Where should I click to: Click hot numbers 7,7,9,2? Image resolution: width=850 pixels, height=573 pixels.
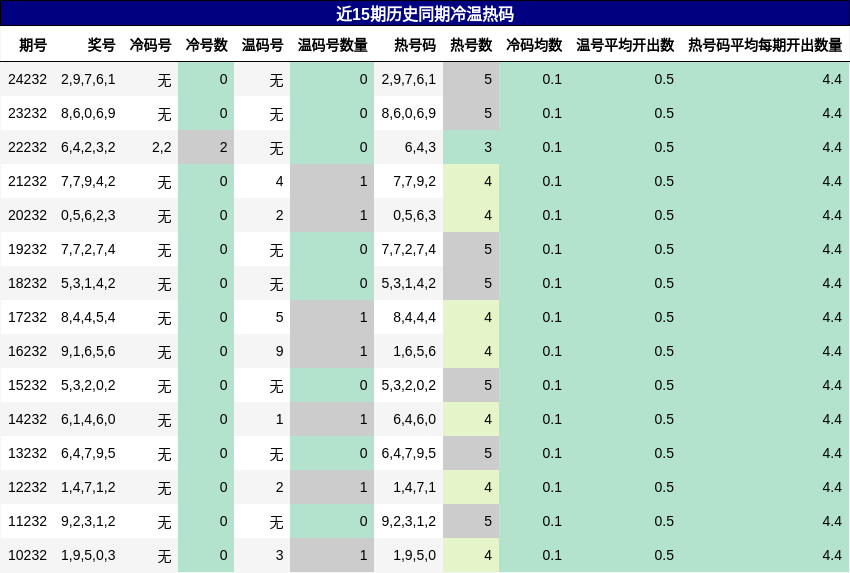tap(415, 181)
